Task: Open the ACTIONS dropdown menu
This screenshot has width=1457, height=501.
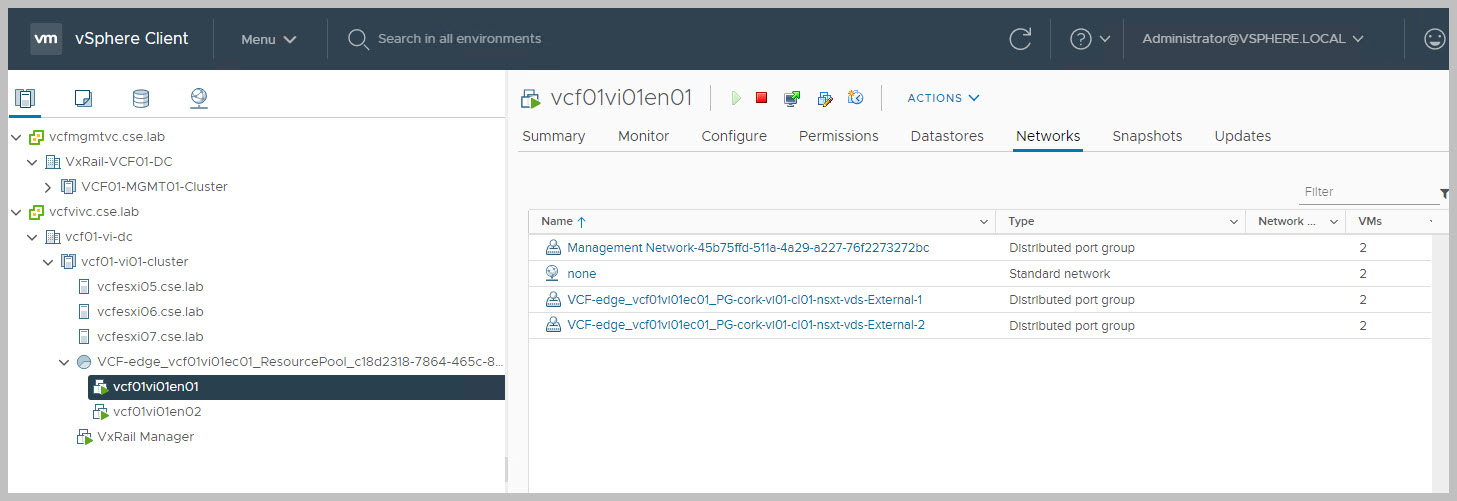Action: 943,98
